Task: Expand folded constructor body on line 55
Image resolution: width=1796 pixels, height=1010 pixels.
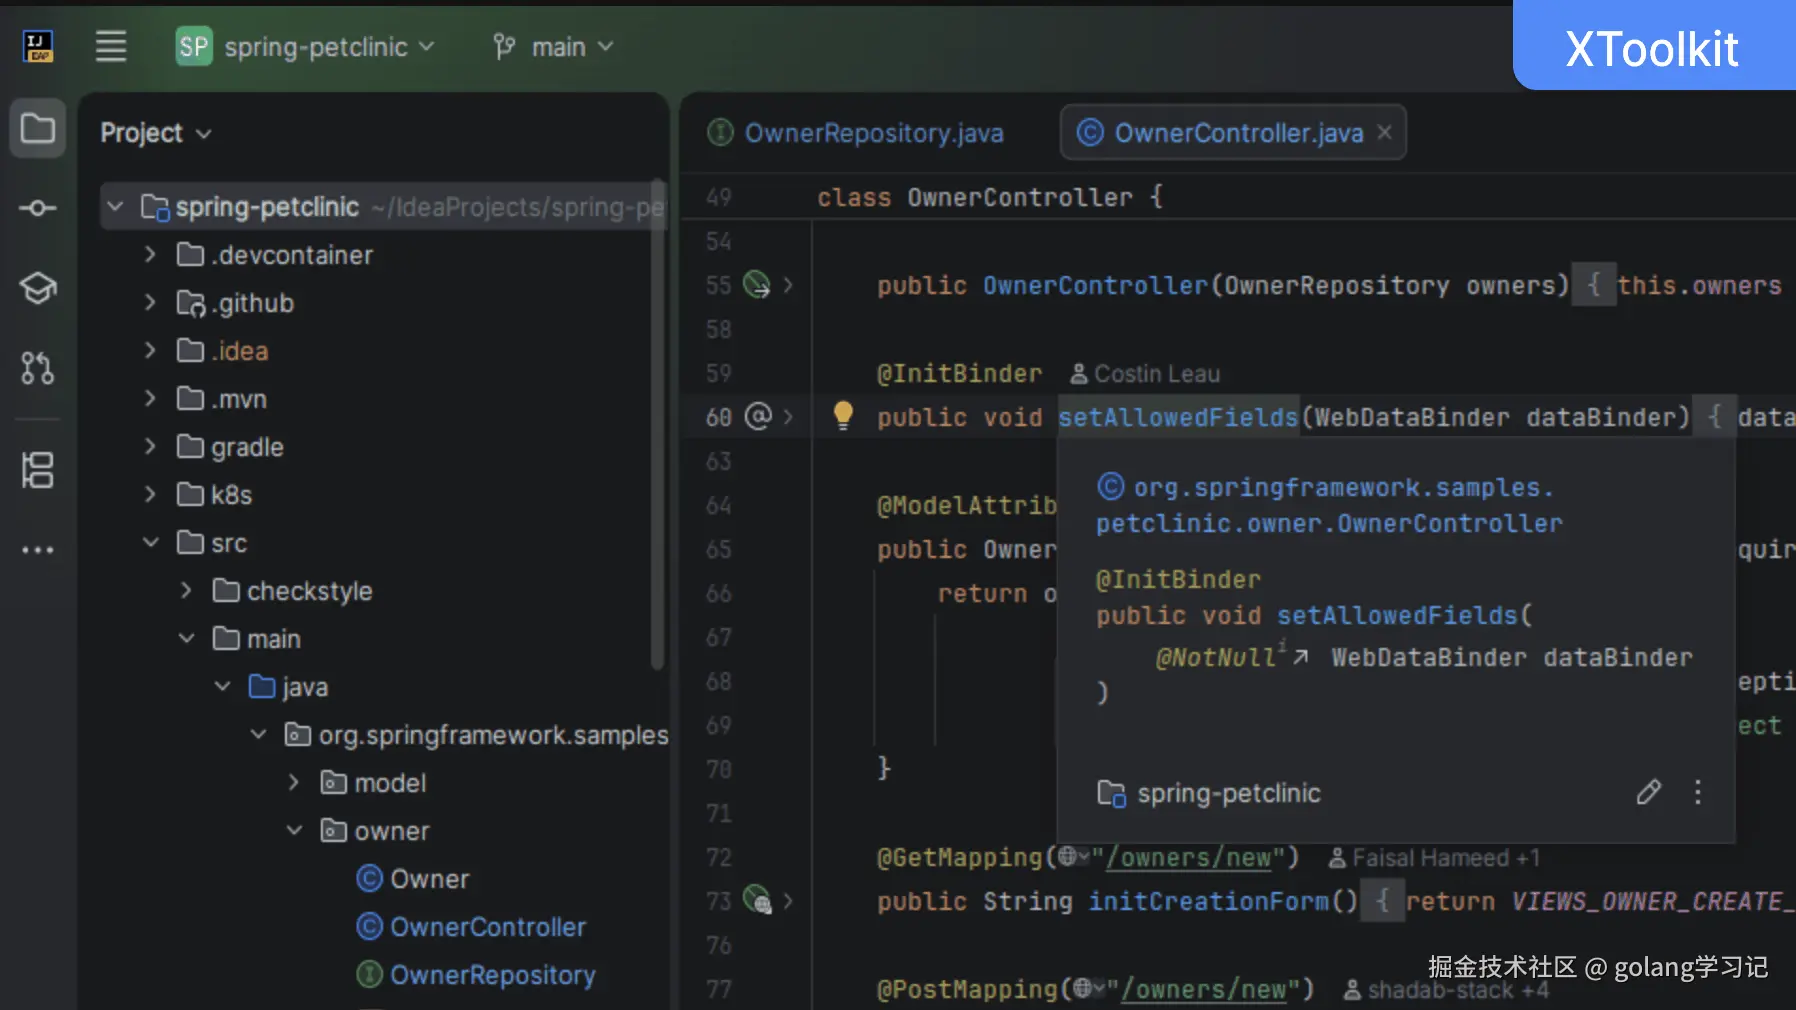Action: pyautogui.click(x=789, y=285)
